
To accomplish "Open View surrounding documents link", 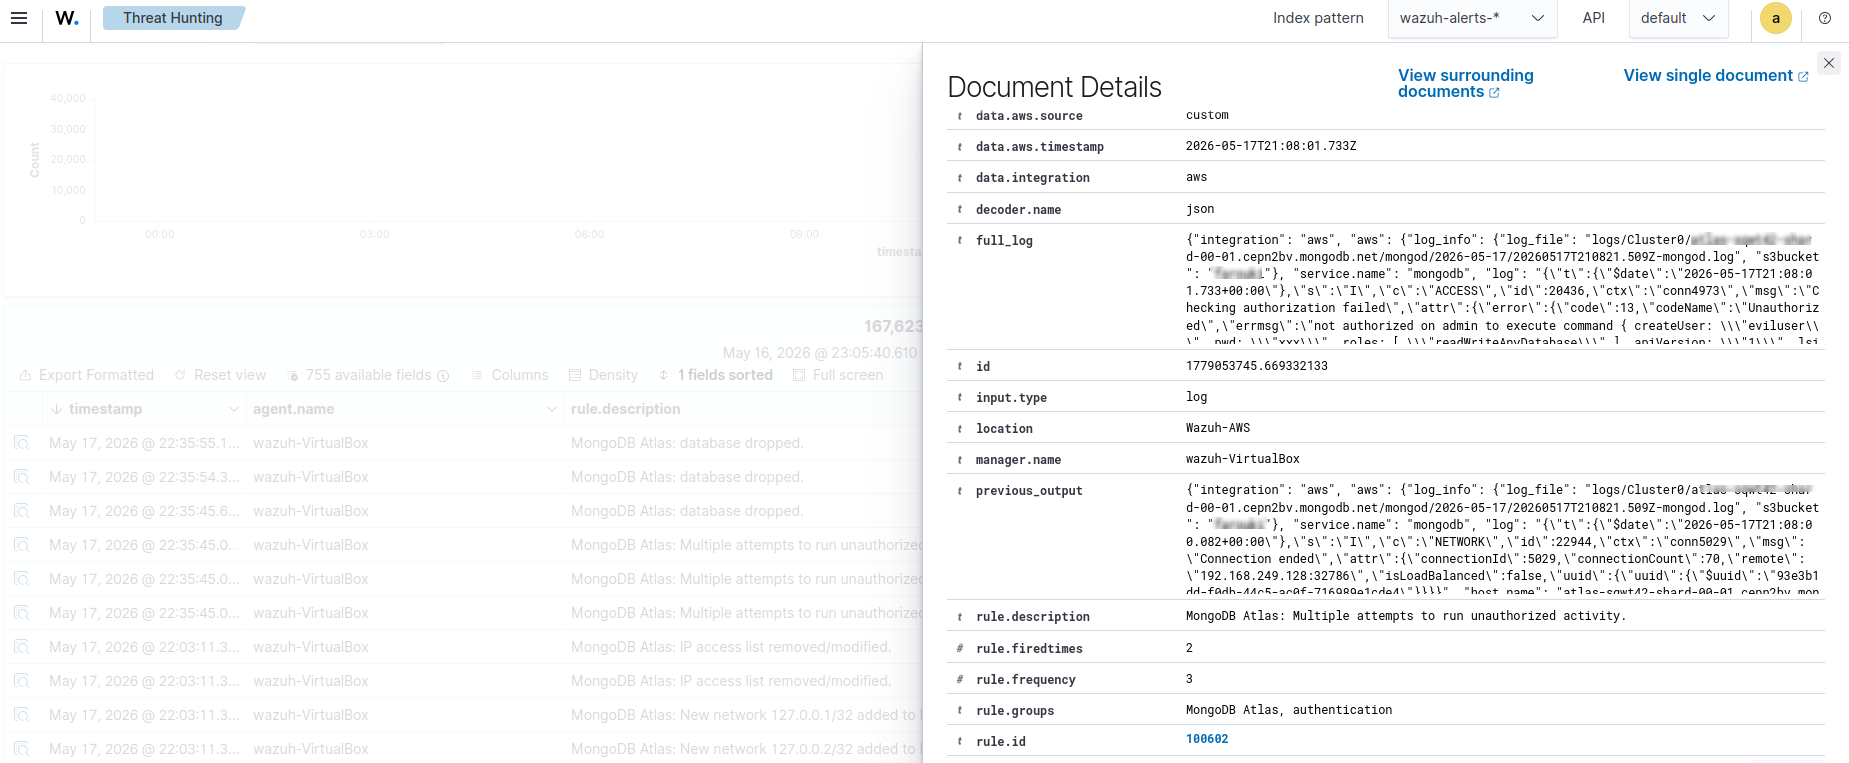I will point(1465,83).
